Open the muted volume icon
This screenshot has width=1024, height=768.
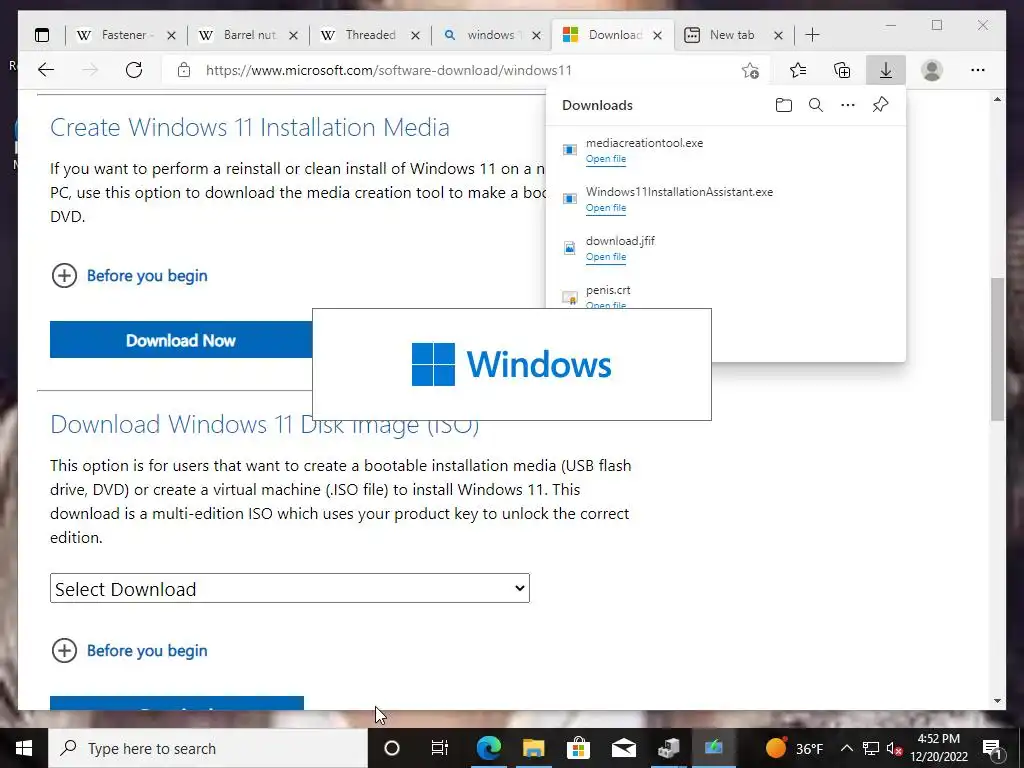[894, 748]
